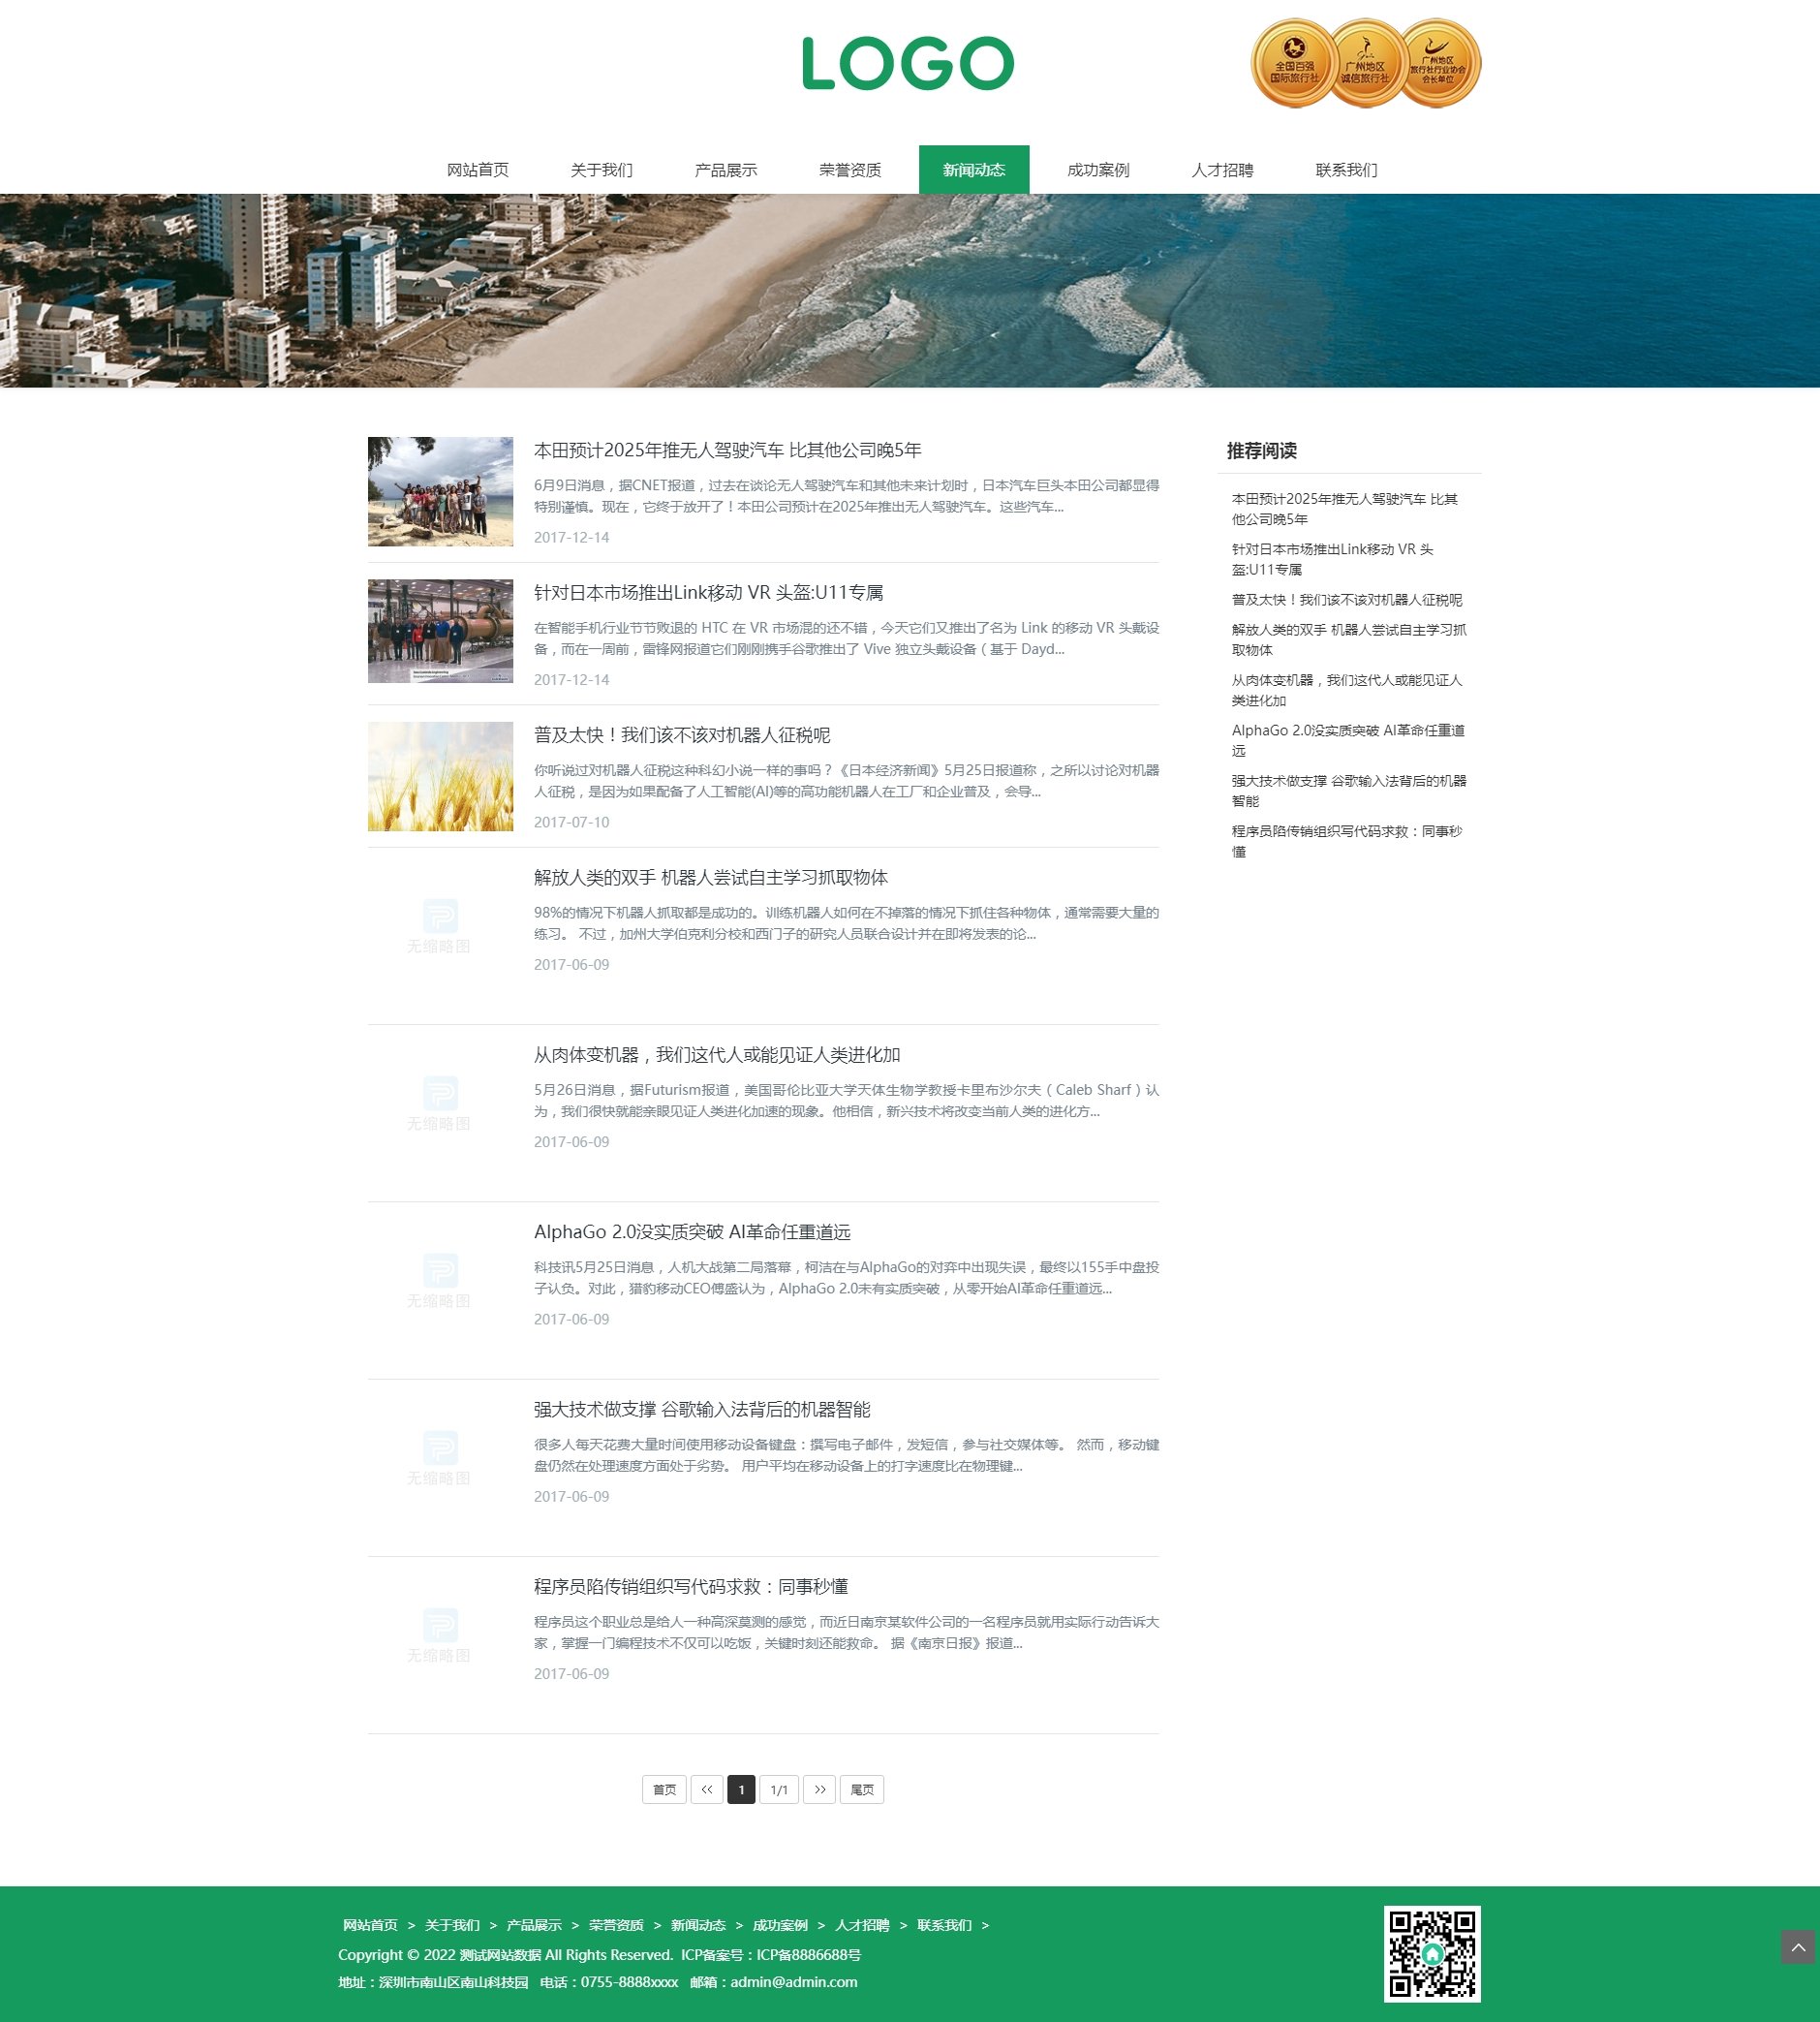Image resolution: width=1820 pixels, height=2022 pixels.
Task: Click the green LOGO at top
Action: [x=907, y=63]
